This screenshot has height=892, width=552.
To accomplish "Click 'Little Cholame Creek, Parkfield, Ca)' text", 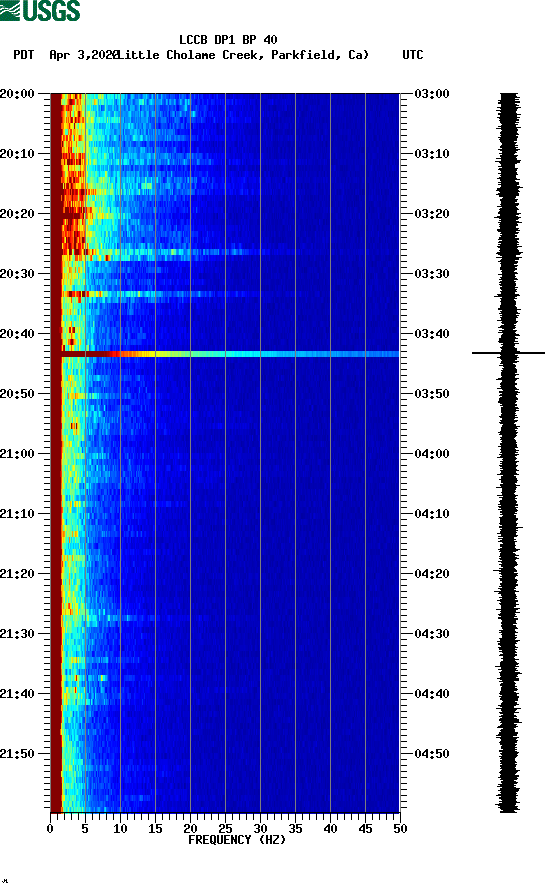I will click(243, 55).
